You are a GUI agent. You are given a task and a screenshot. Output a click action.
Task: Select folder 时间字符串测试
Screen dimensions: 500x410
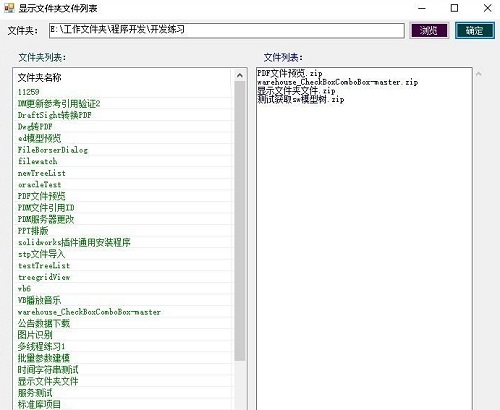point(123,370)
